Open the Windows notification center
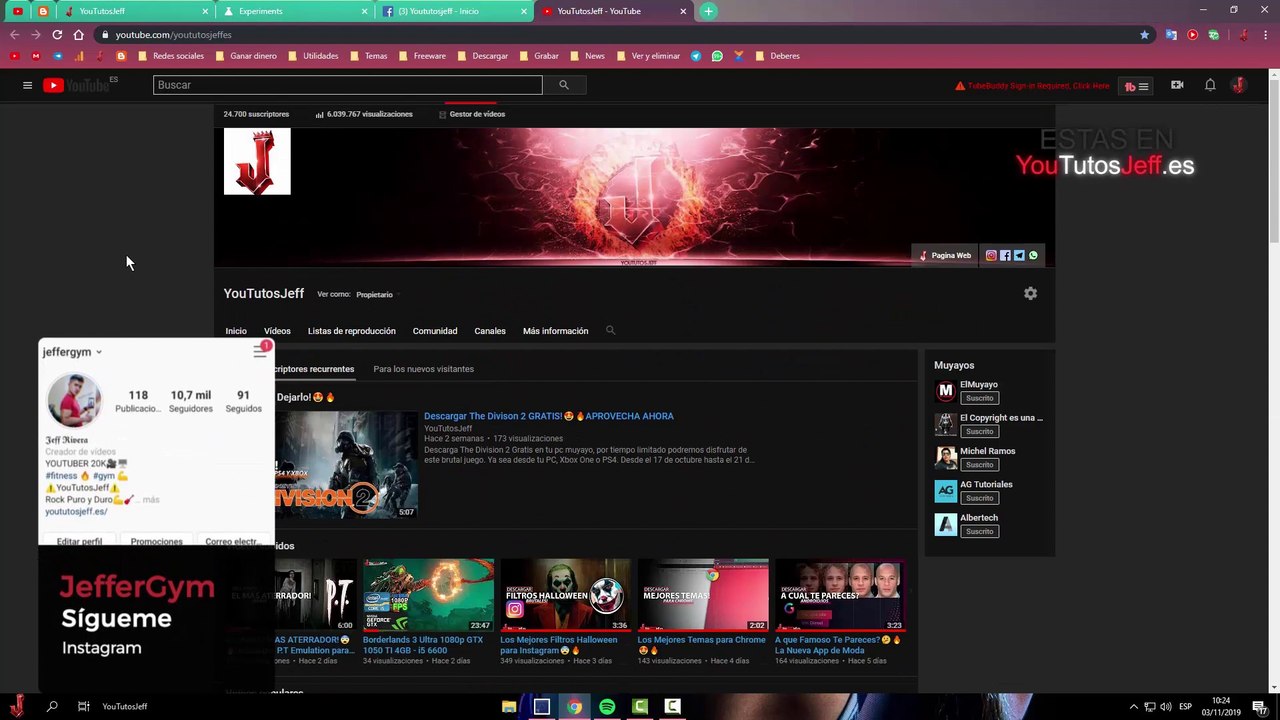 (x=1260, y=706)
